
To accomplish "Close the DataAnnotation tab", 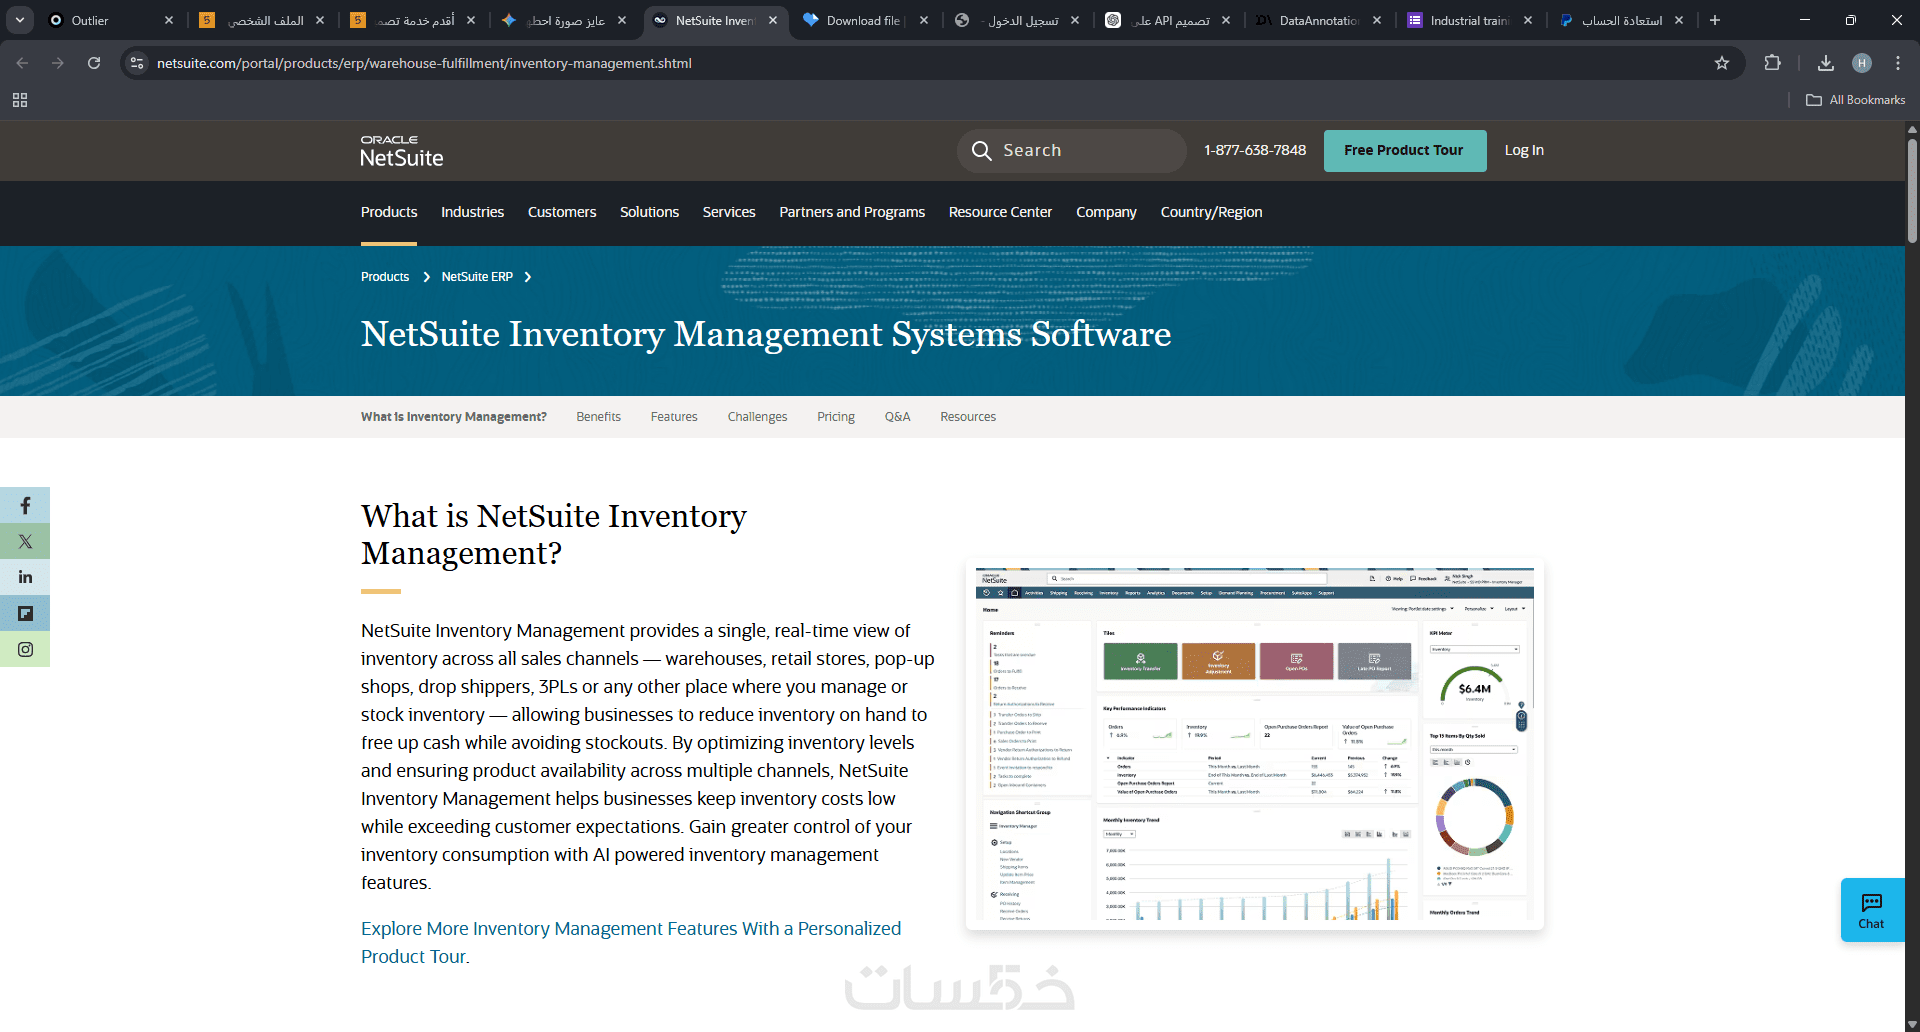I will coord(1377,20).
